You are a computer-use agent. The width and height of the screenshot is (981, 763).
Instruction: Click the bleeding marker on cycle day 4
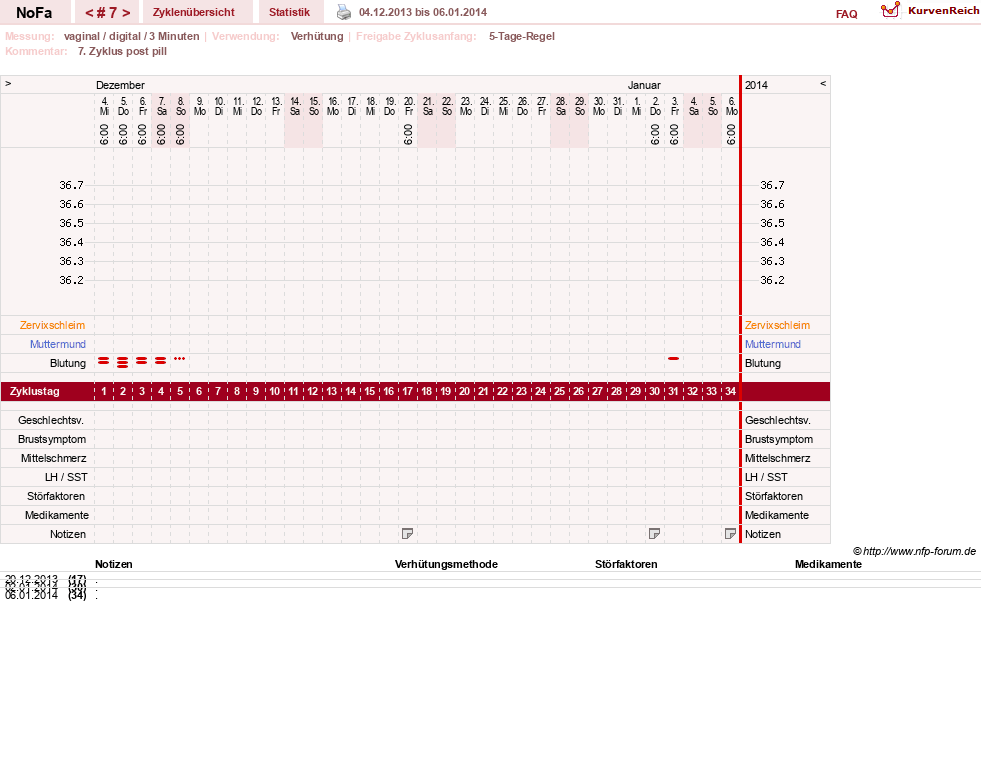point(161,361)
